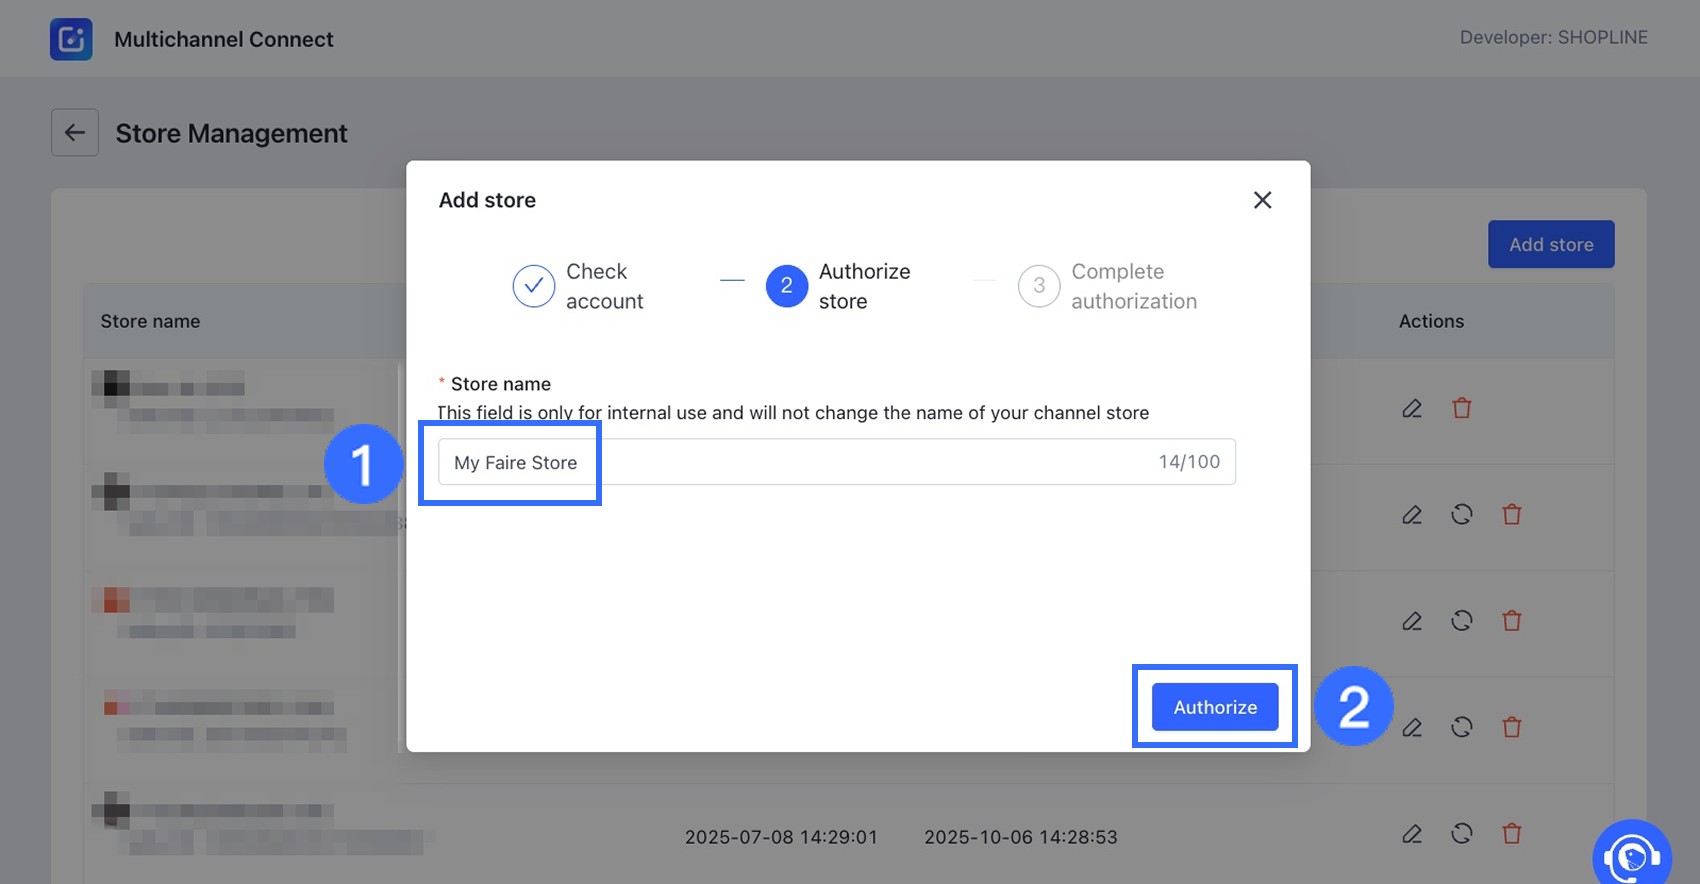Image resolution: width=1700 pixels, height=884 pixels.
Task: Edit the first store using the pencil icon
Action: [x=1412, y=408]
